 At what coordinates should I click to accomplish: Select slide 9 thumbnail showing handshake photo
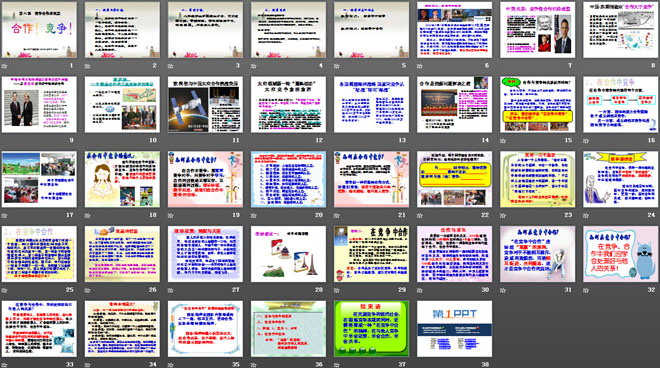point(39,104)
